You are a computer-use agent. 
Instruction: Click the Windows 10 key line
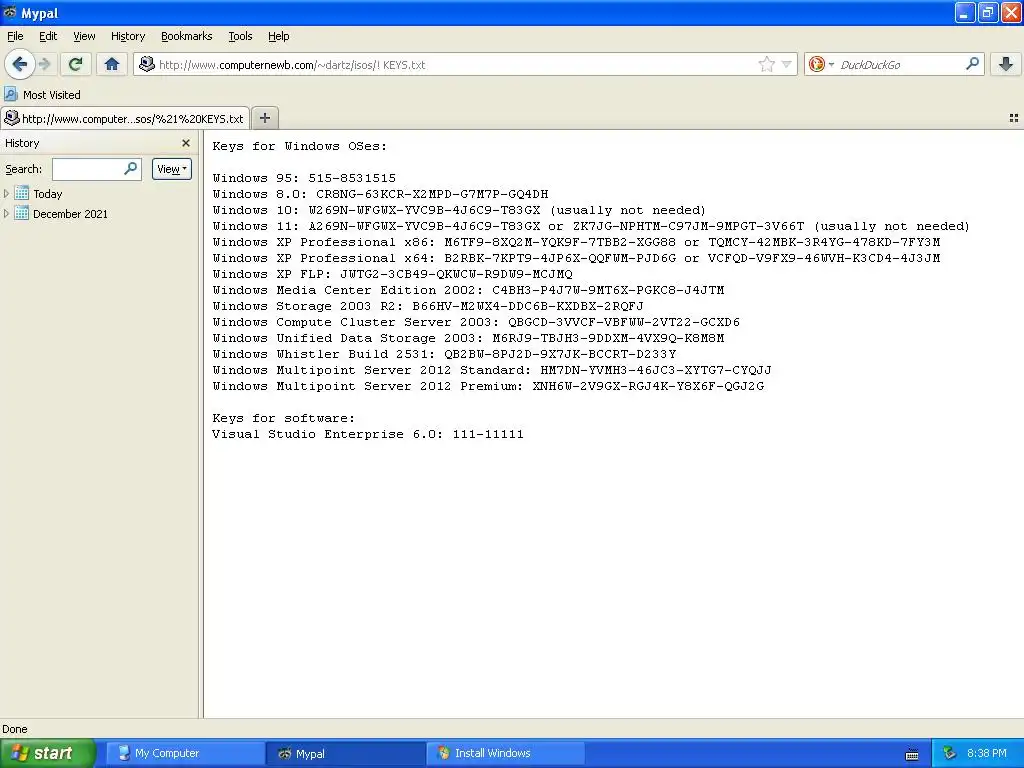point(459,210)
